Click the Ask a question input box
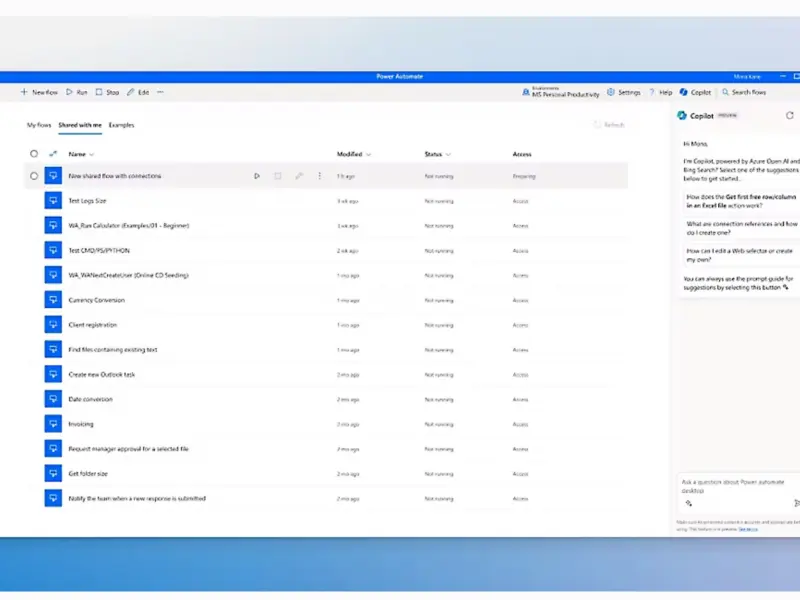 [735, 485]
